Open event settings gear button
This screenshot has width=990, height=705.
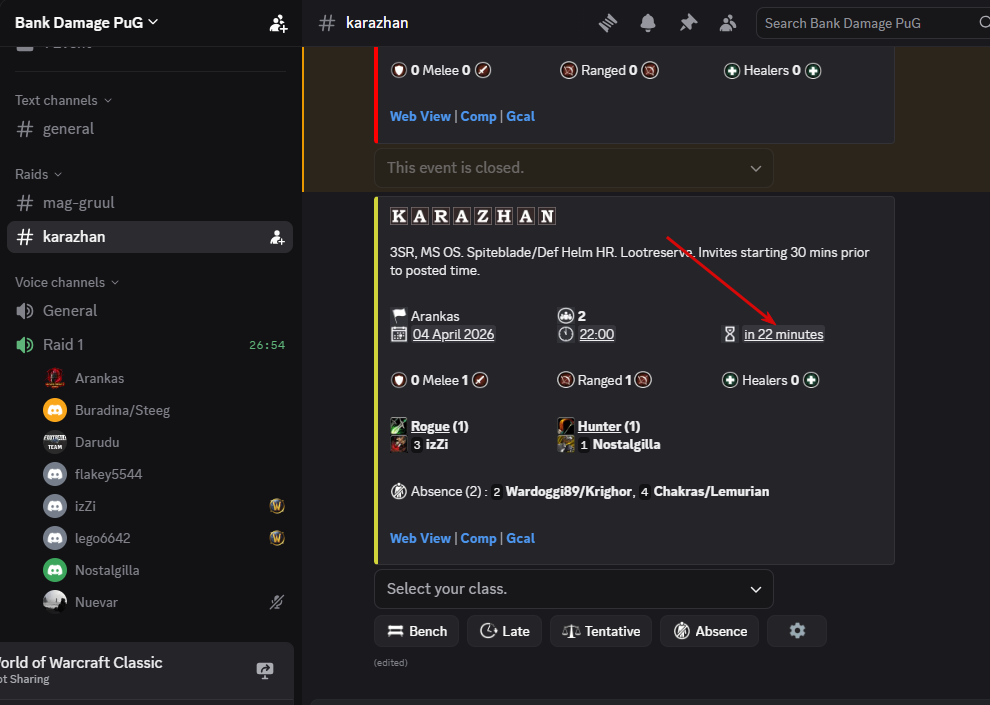tap(797, 631)
